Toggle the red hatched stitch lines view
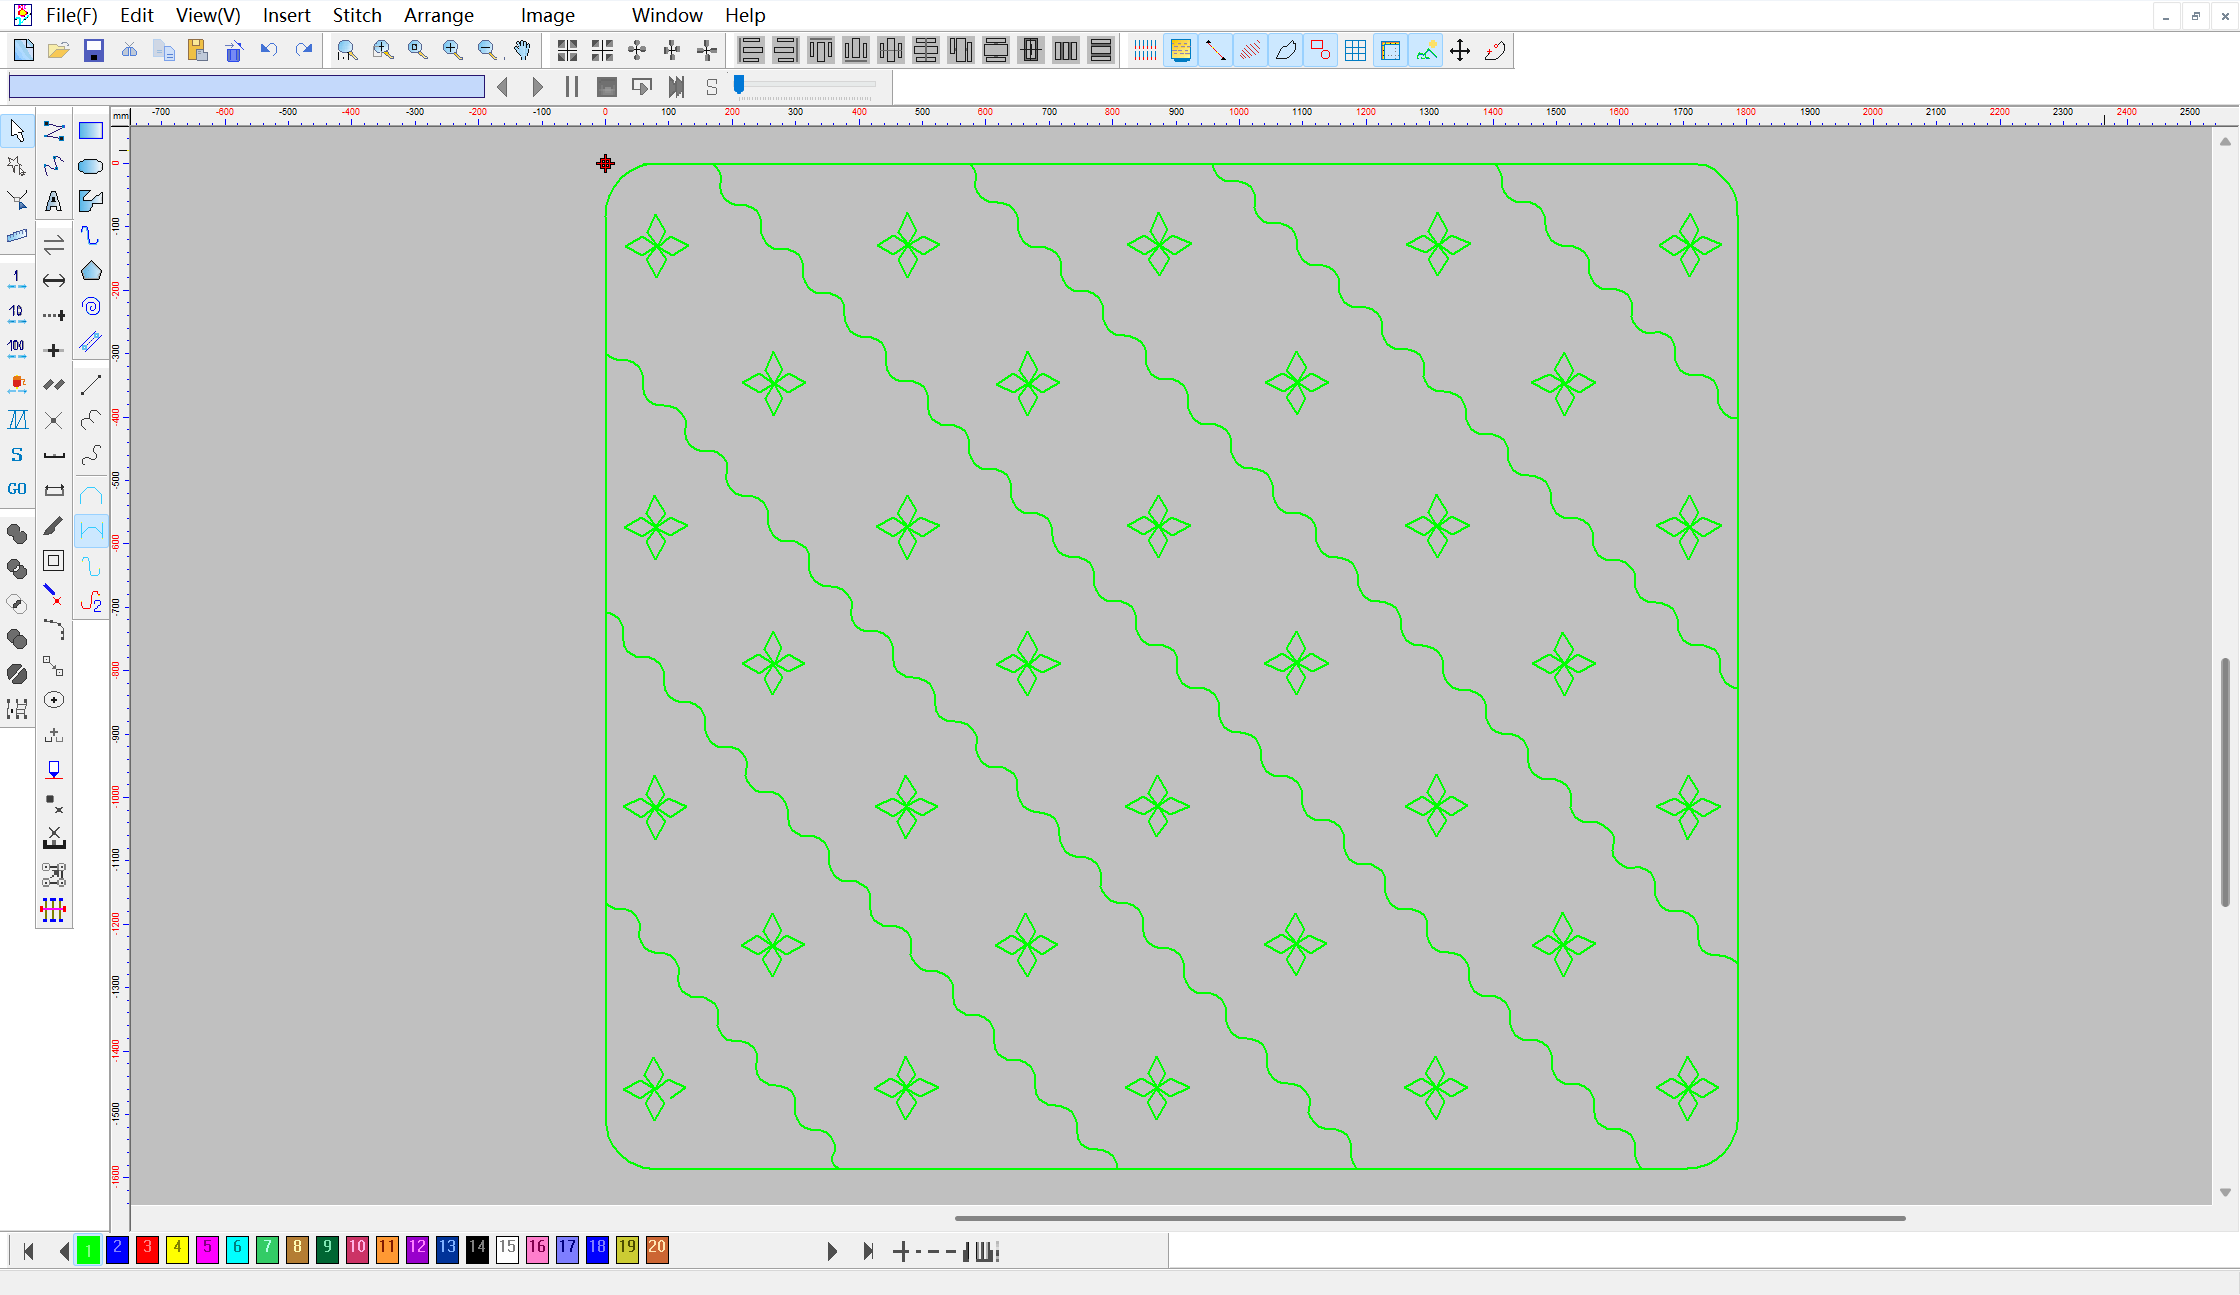The width and height of the screenshot is (2240, 1295). (1250, 50)
